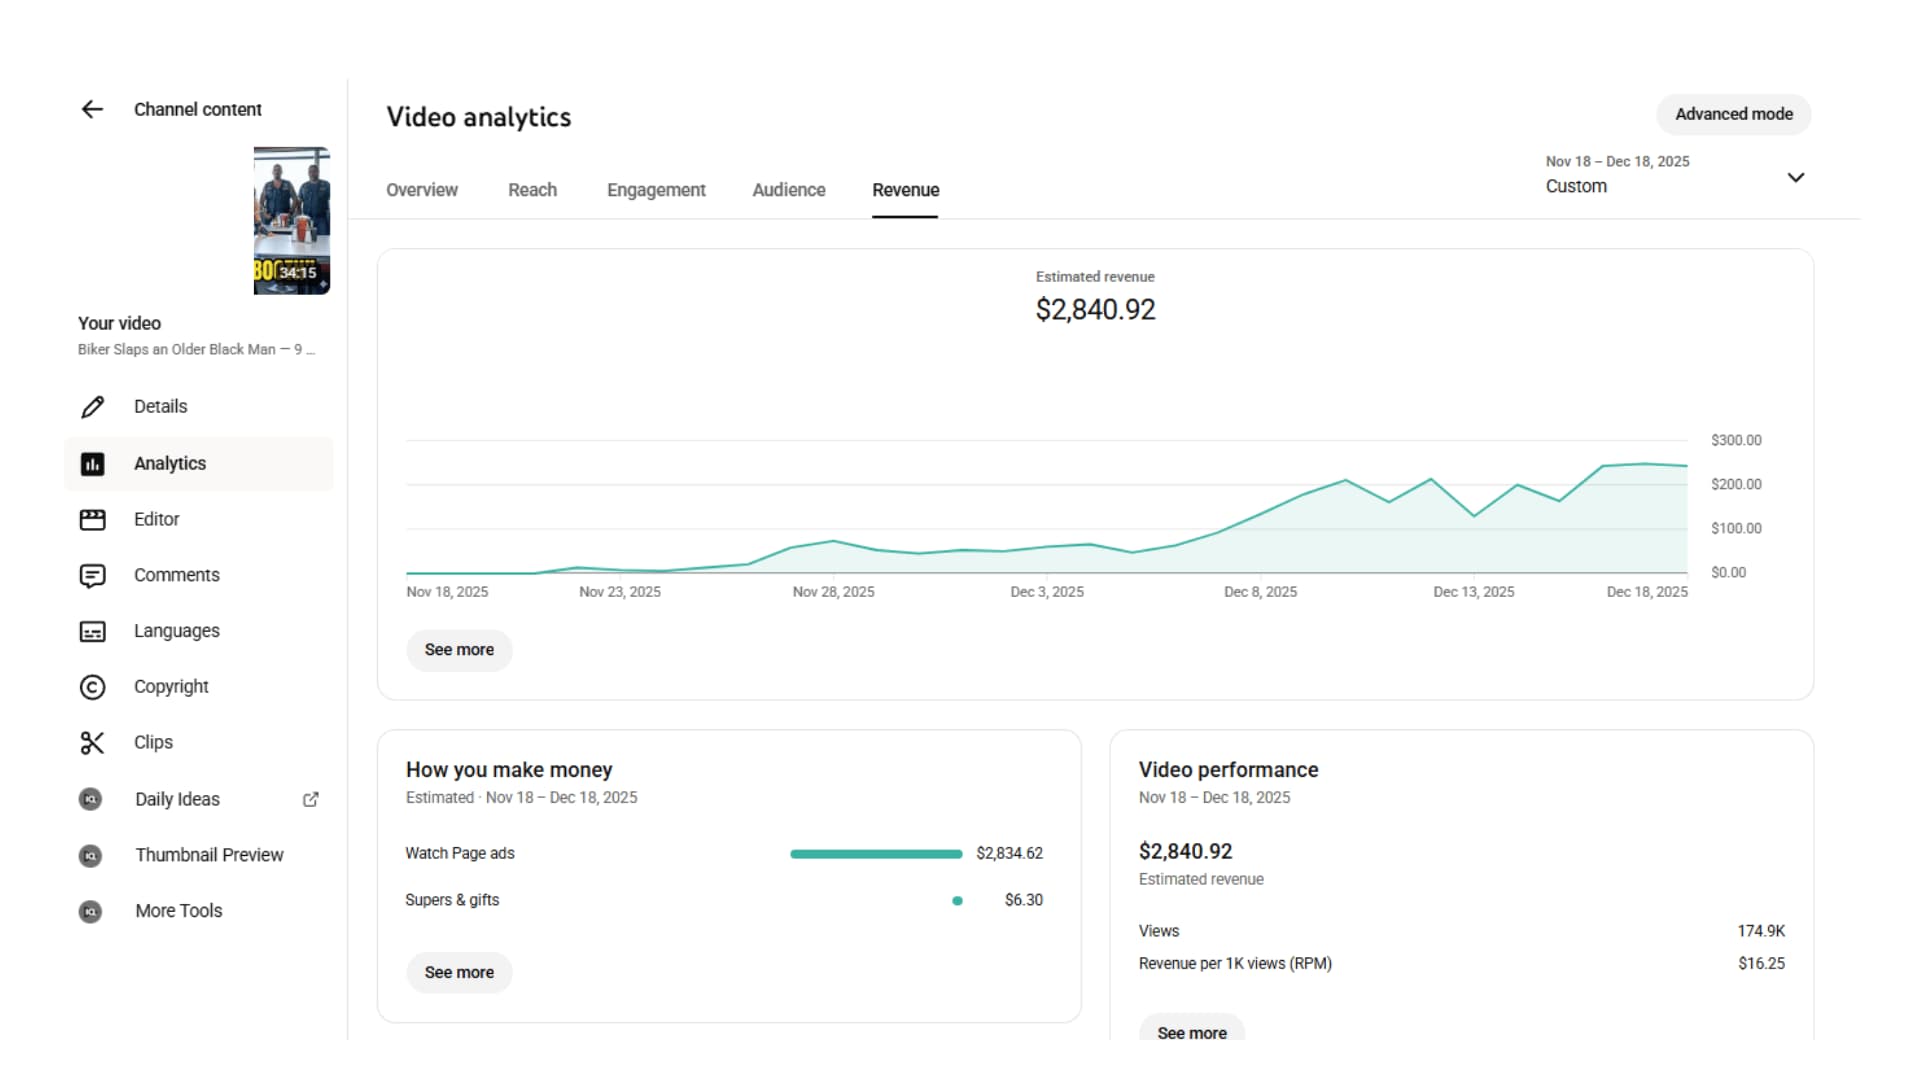The width and height of the screenshot is (1920, 1080).
Task: Click the back arrow to Channel content
Action: tap(92, 110)
